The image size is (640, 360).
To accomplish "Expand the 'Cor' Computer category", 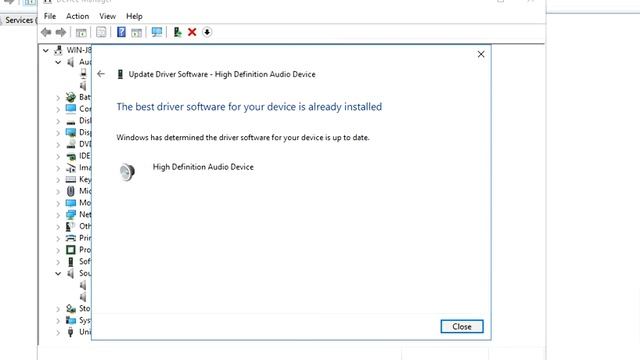I will tap(58, 109).
